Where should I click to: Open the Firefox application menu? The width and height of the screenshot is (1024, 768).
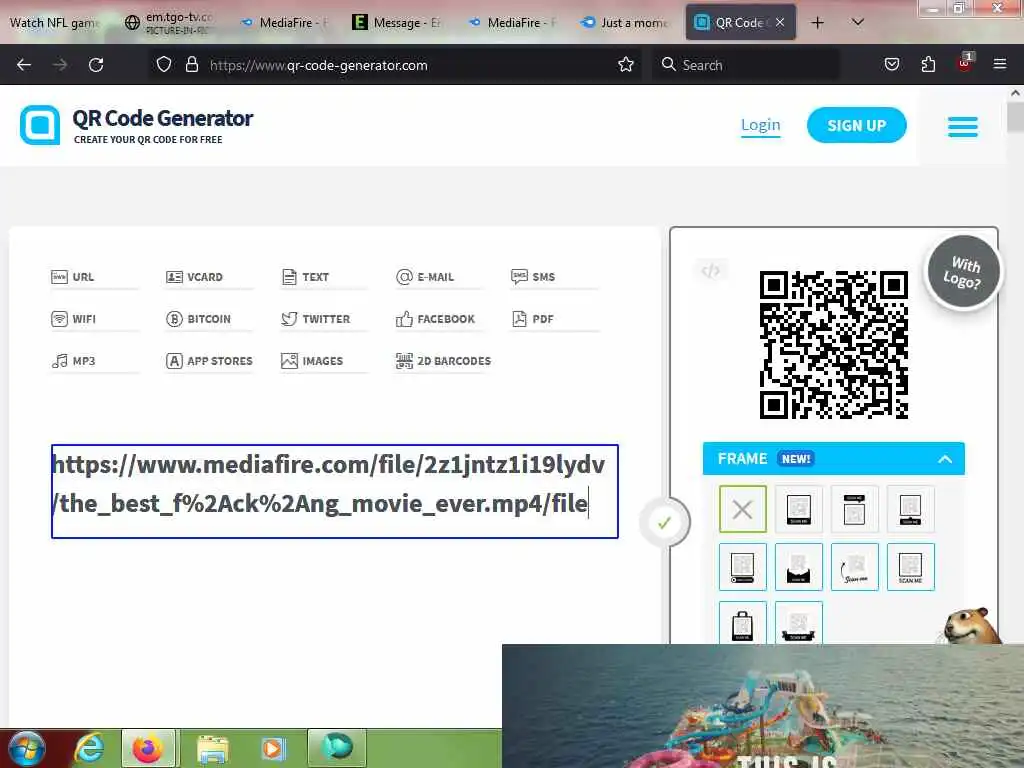point(999,65)
